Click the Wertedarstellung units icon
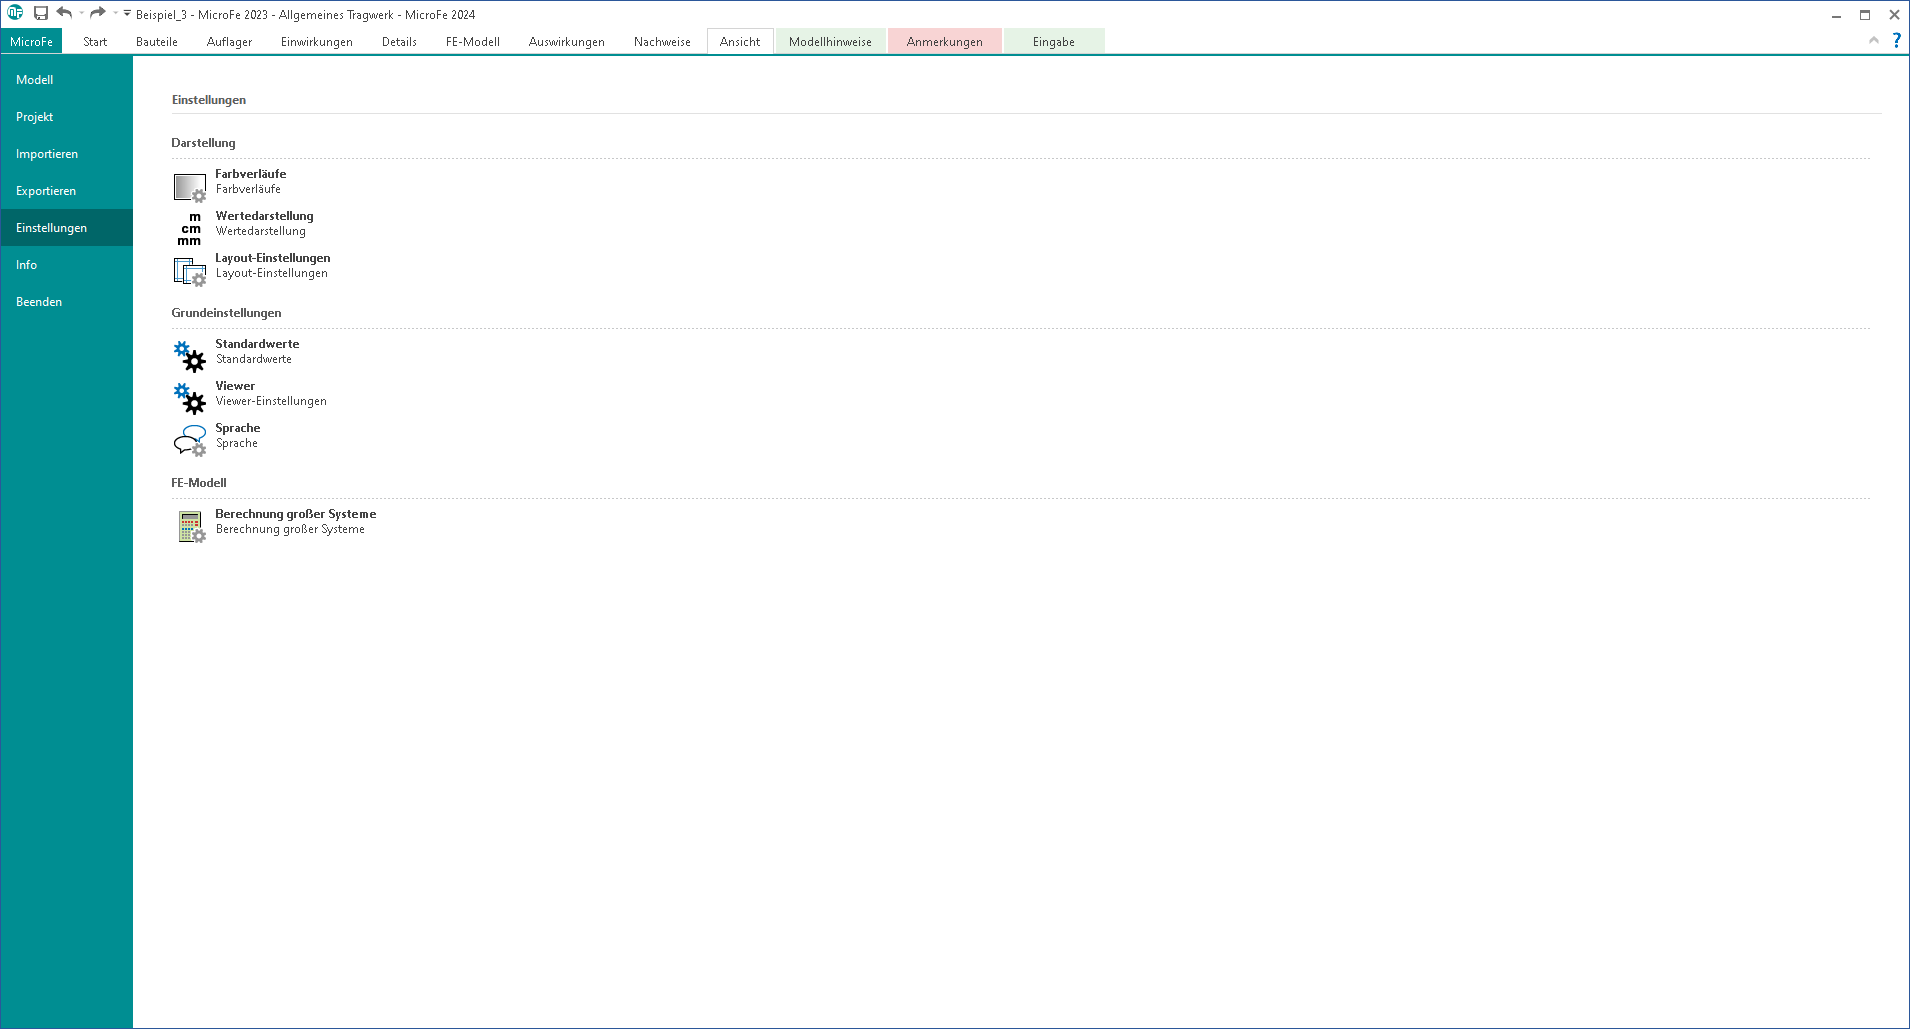This screenshot has width=1910, height=1029. (189, 229)
